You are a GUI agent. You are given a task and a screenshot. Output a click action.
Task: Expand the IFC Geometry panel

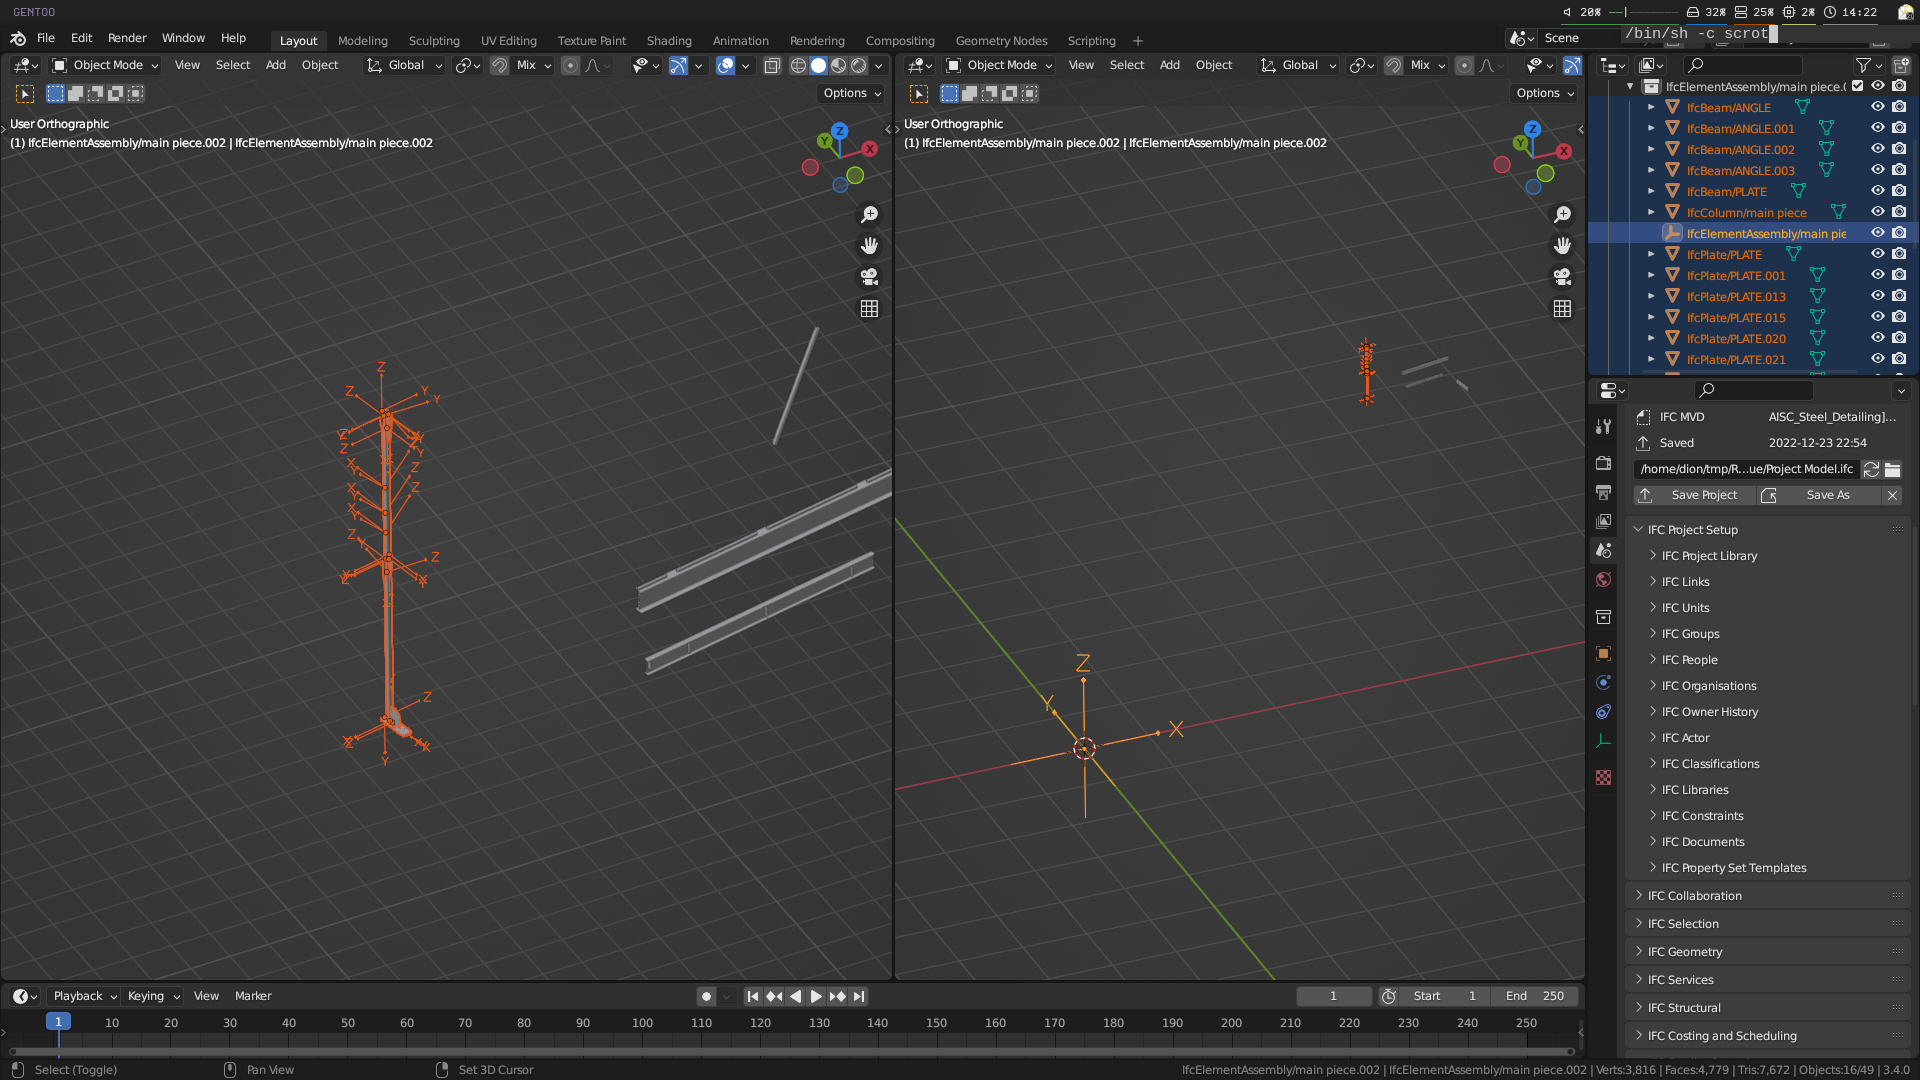click(1685, 952)
